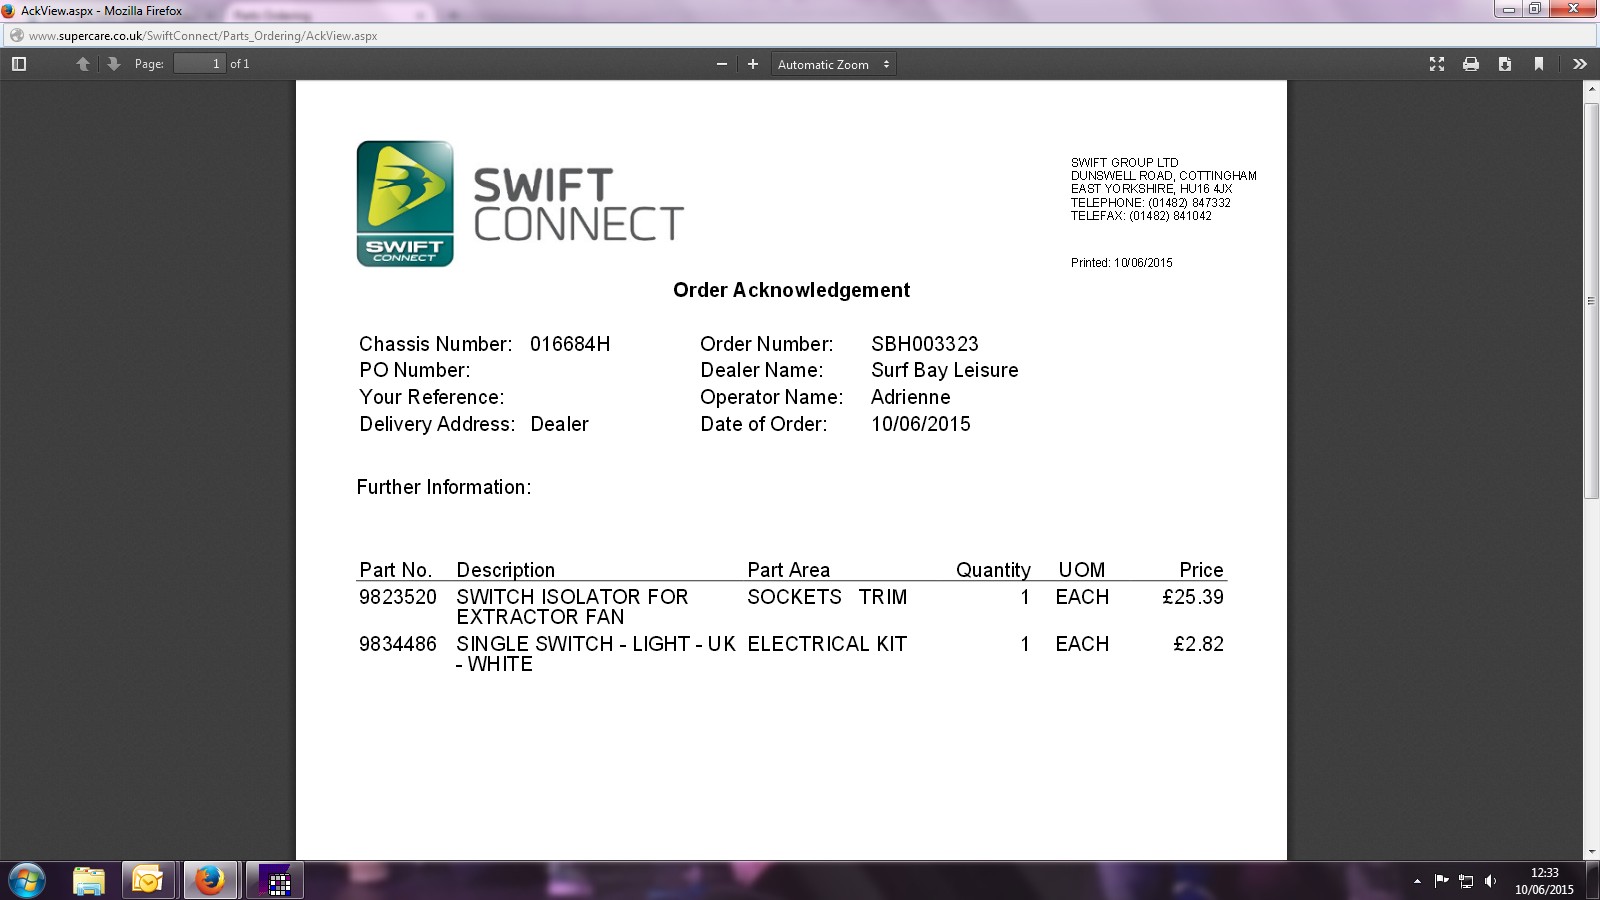Toggle the PDF sidebar panel

(x=19, y=64)
